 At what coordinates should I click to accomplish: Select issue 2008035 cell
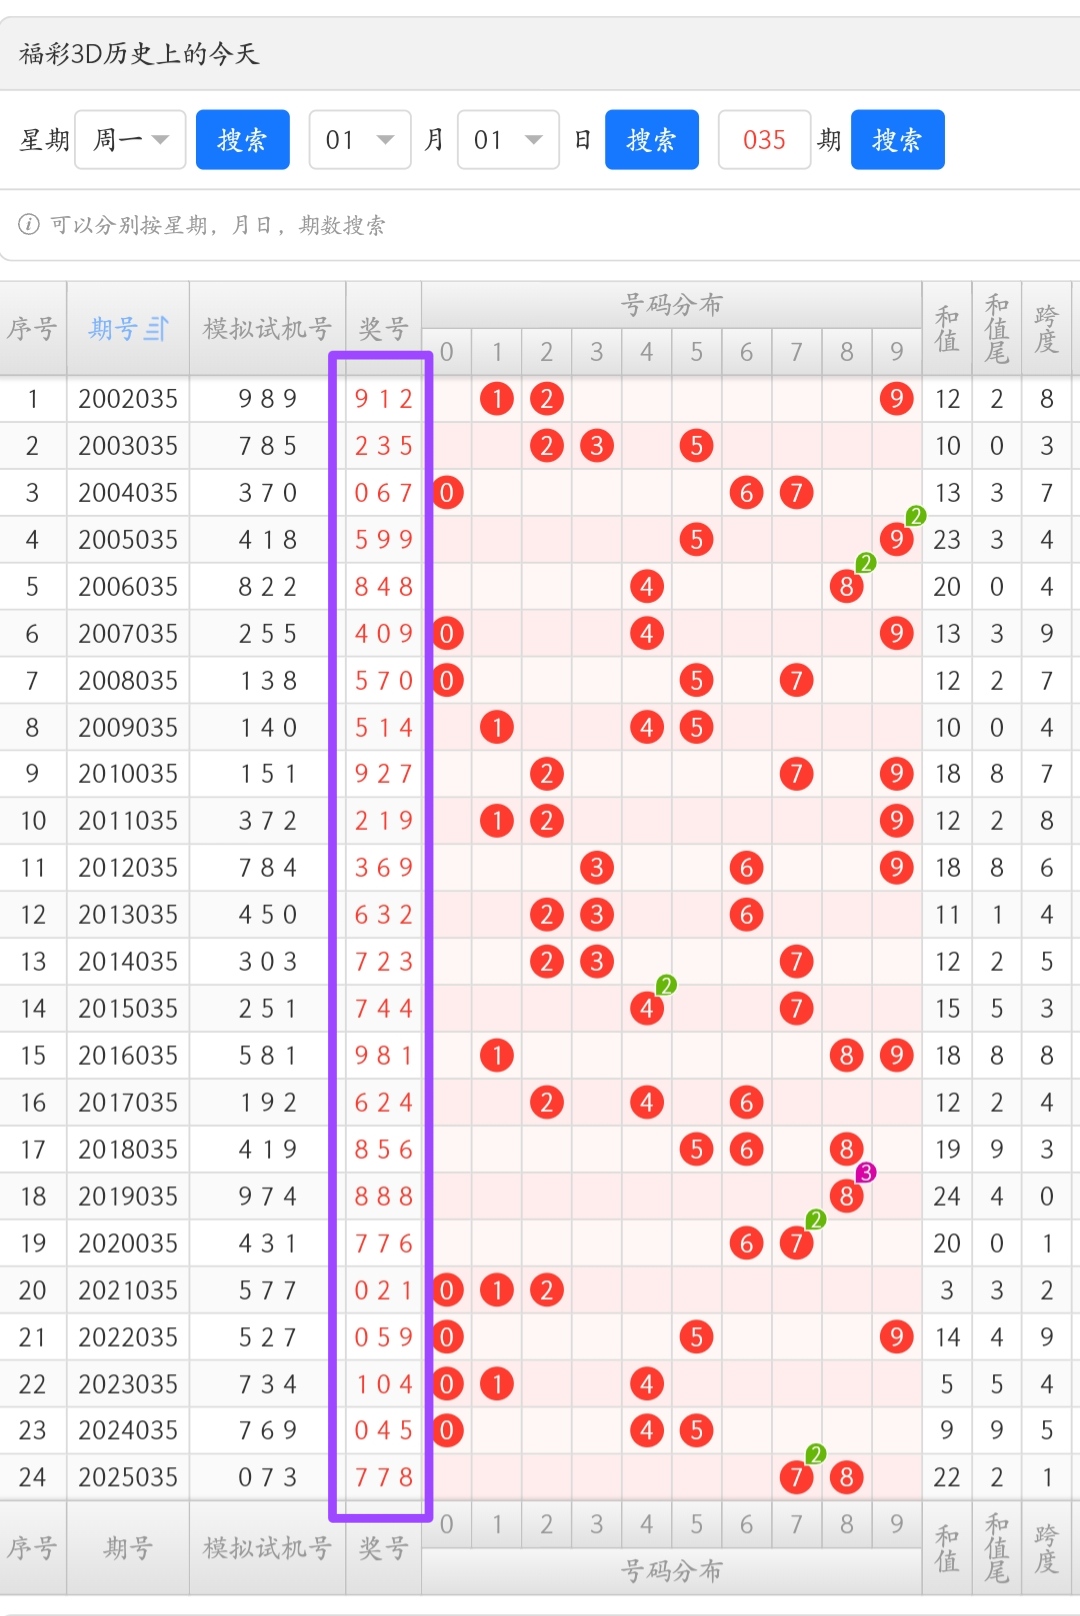[x=128, y=681]
